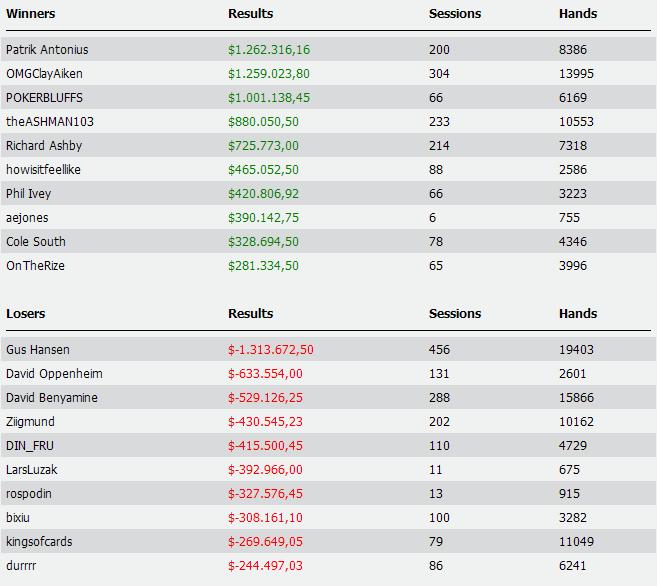Click Patrik Antonius's result $1.262.316,16
Image resolution: width=657 pixels, height=586 pixels.
coord(269,49)
